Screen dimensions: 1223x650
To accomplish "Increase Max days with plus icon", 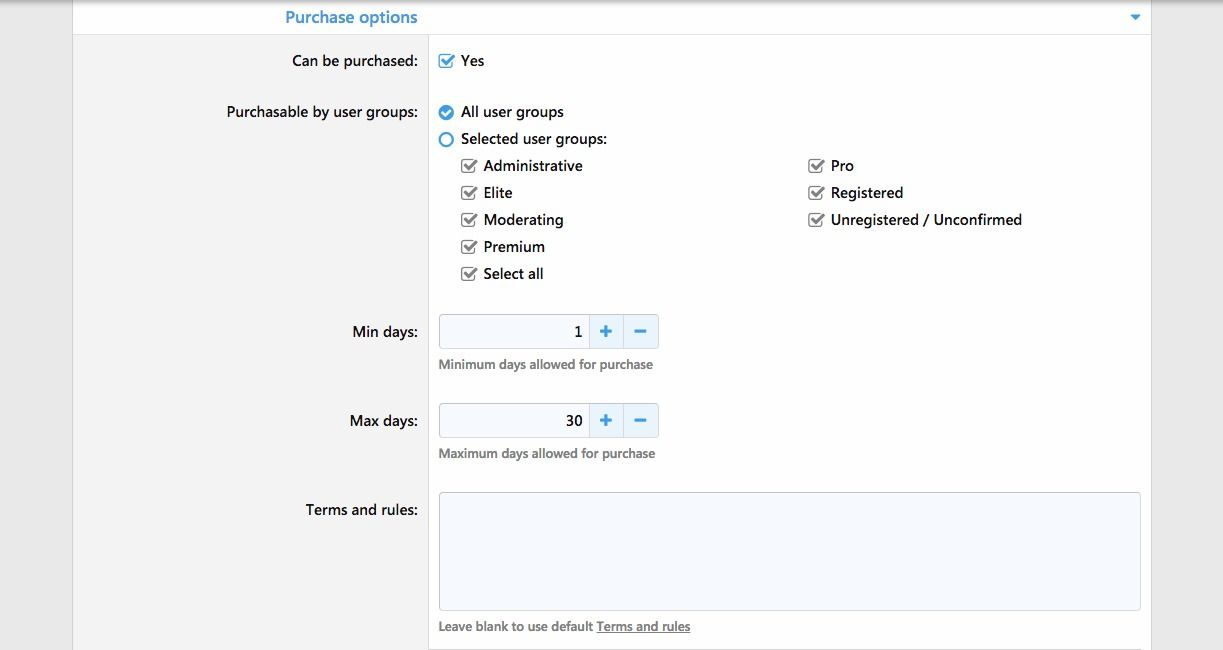I will click(x=606, y=421).
